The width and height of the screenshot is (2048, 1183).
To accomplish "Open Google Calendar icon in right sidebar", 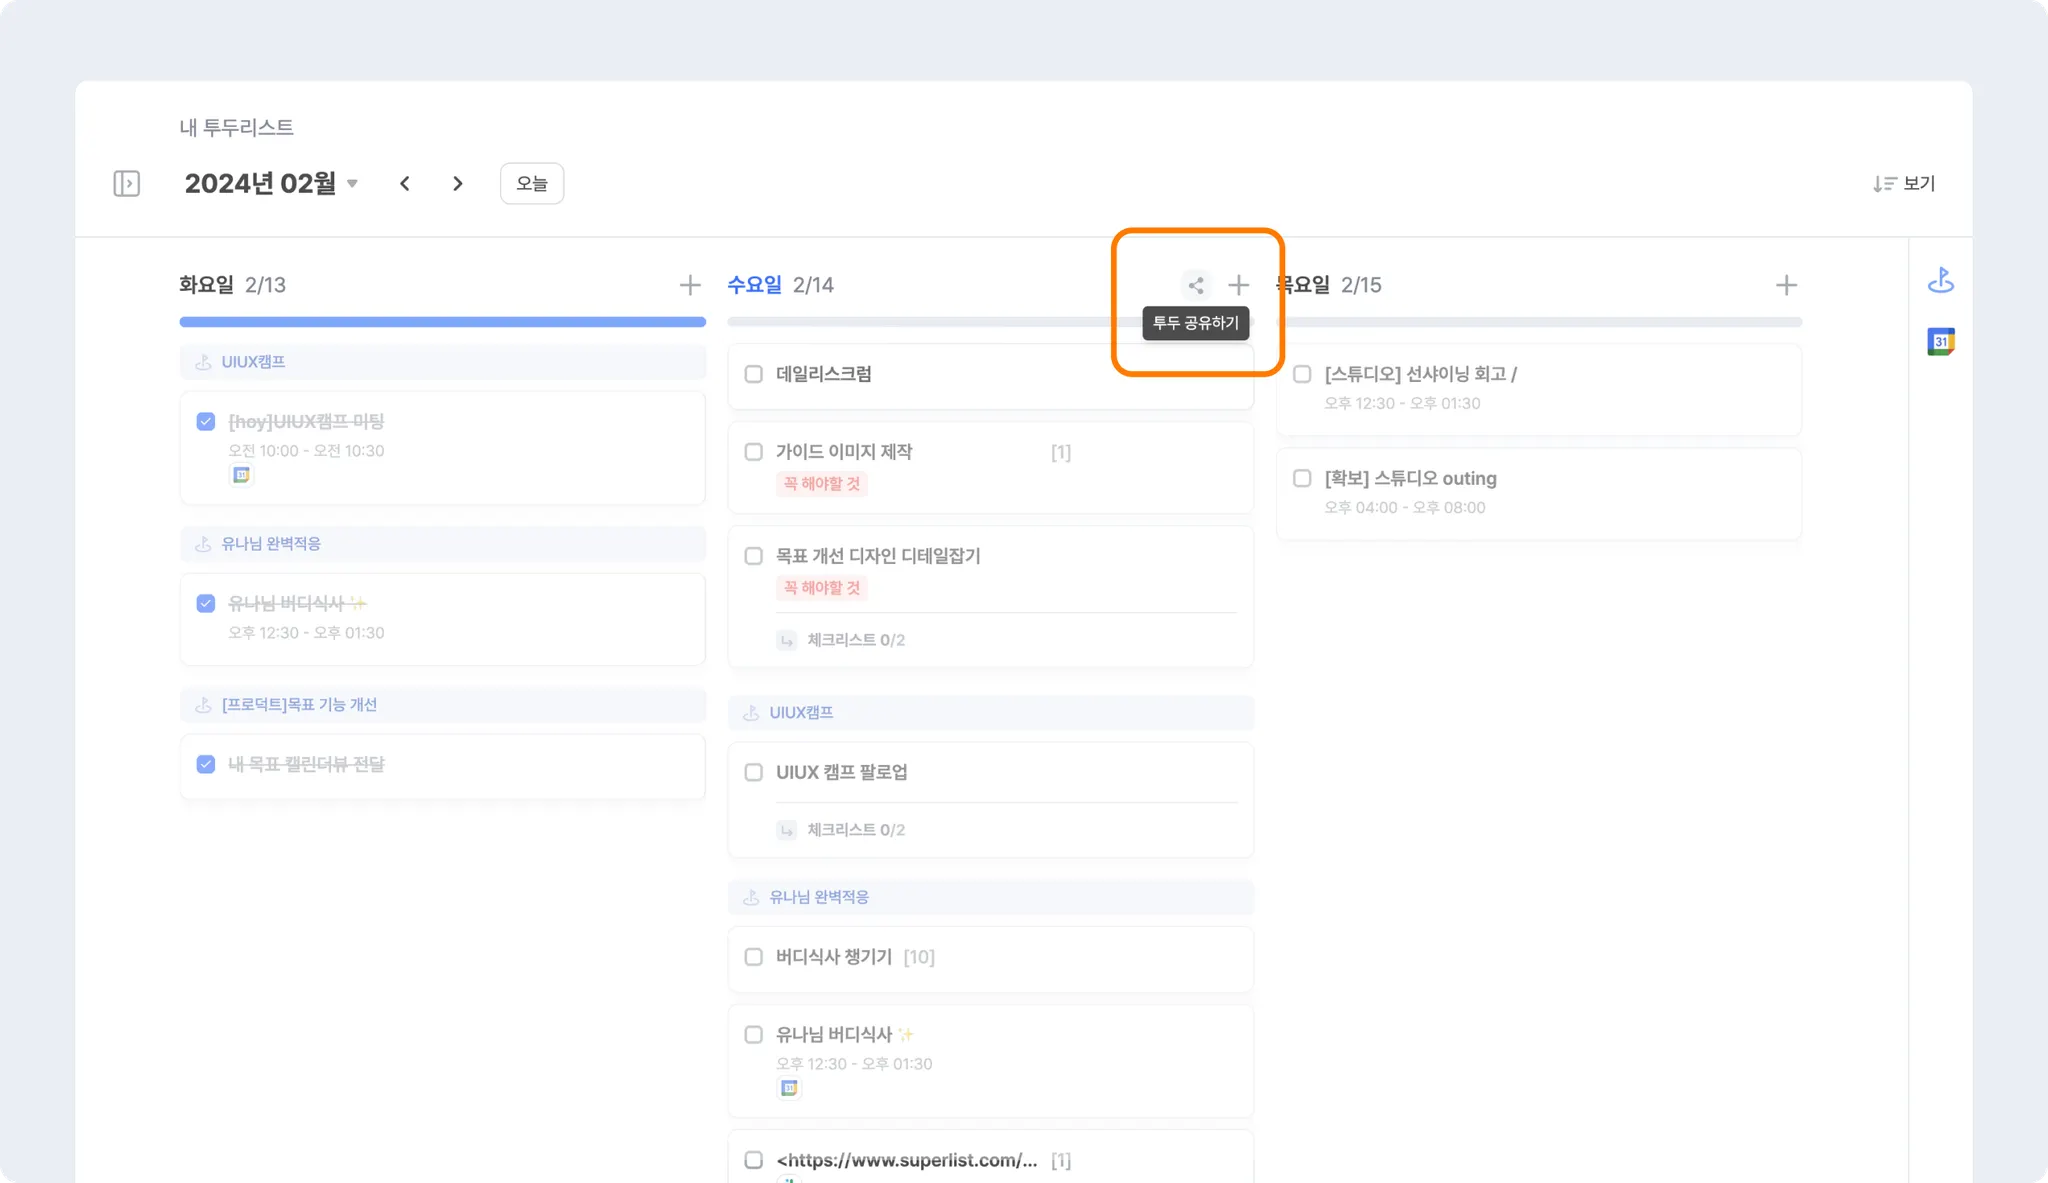I will tap(1940, 342).
